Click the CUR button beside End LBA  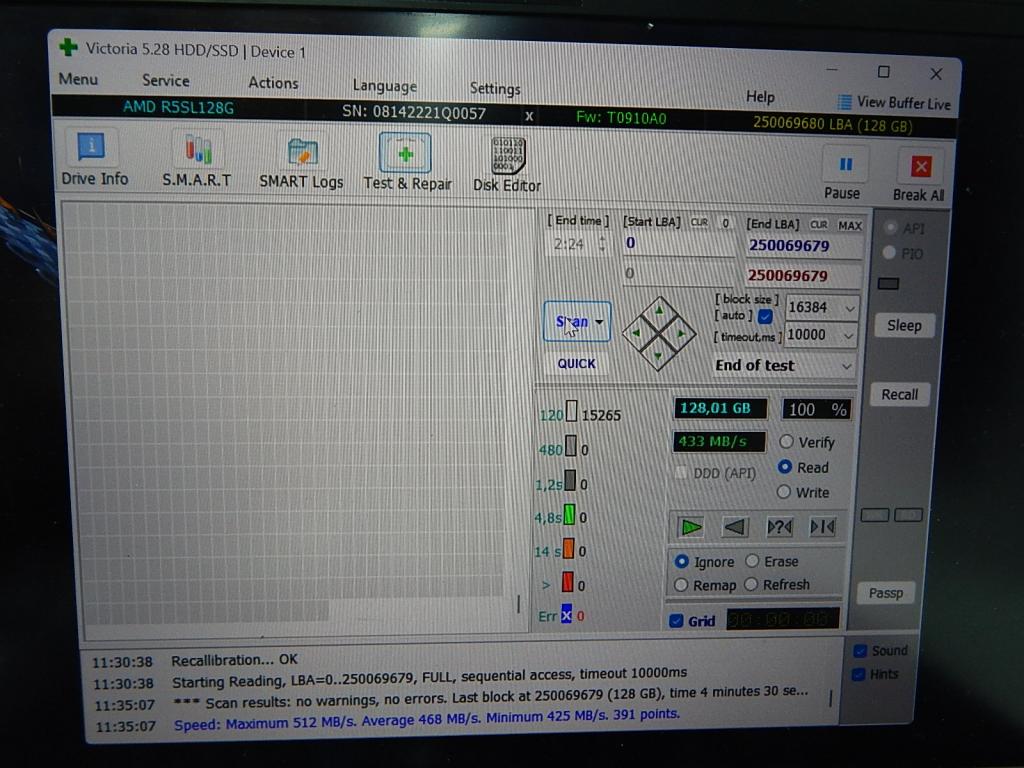(x=818, y=225)
